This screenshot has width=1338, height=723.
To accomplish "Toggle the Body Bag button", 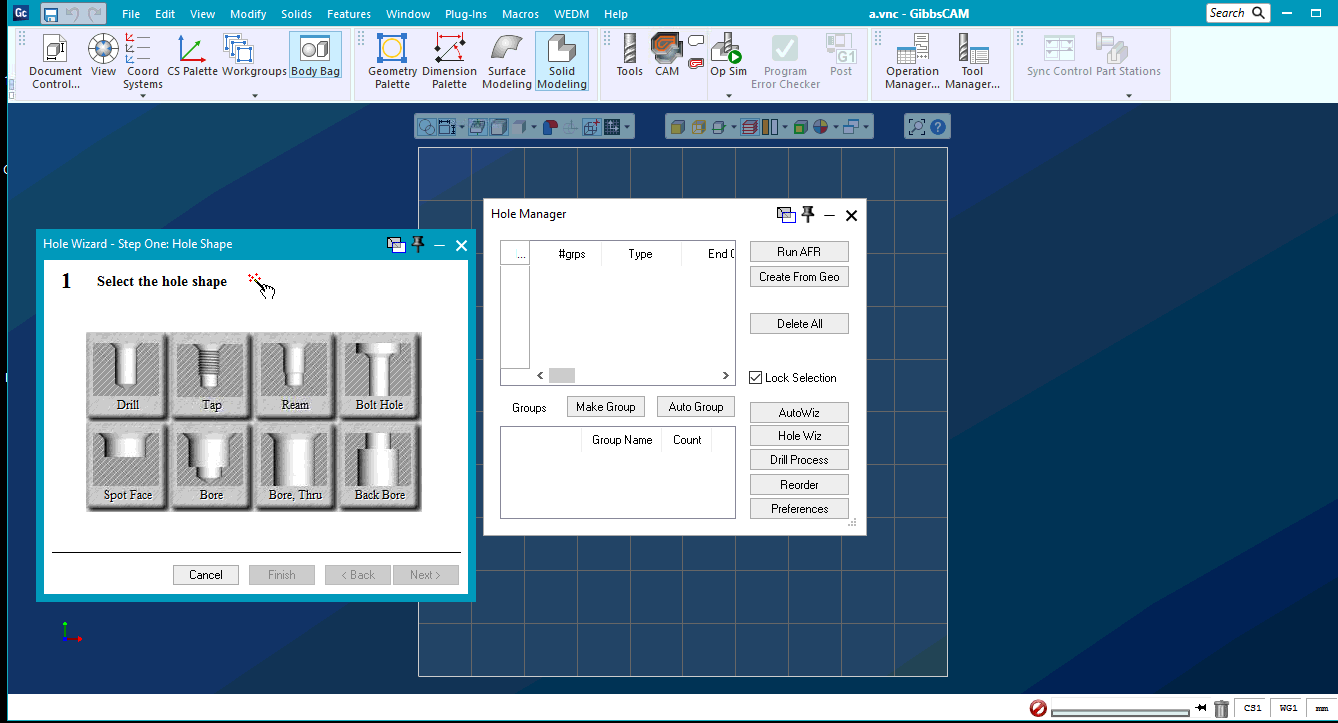I will pyautogui.click(x=315, y=56).
